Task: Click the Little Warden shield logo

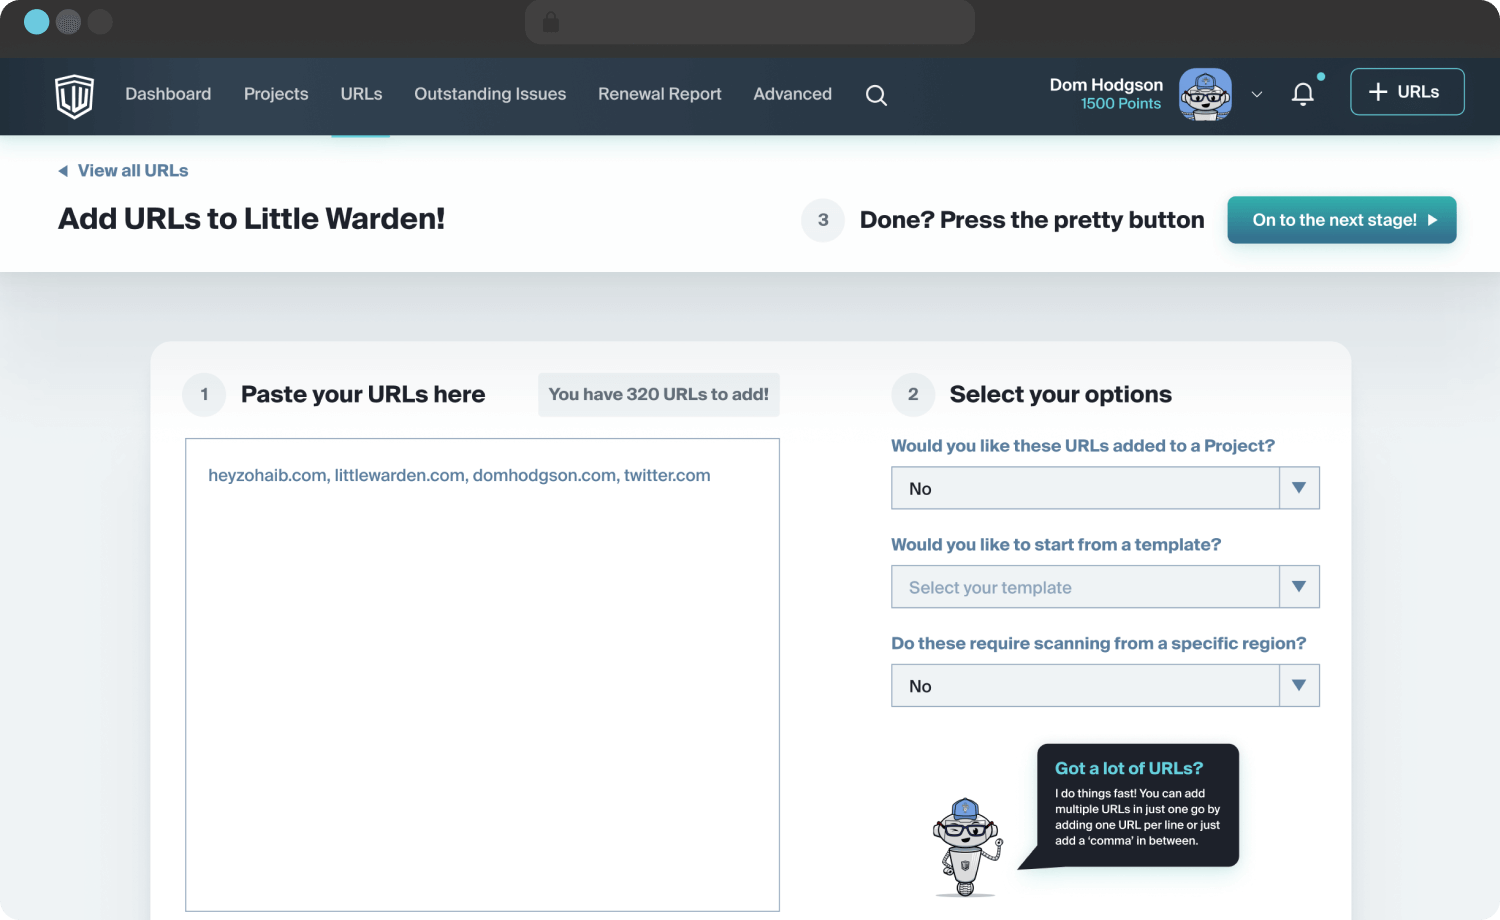Action: click(74, 96)
